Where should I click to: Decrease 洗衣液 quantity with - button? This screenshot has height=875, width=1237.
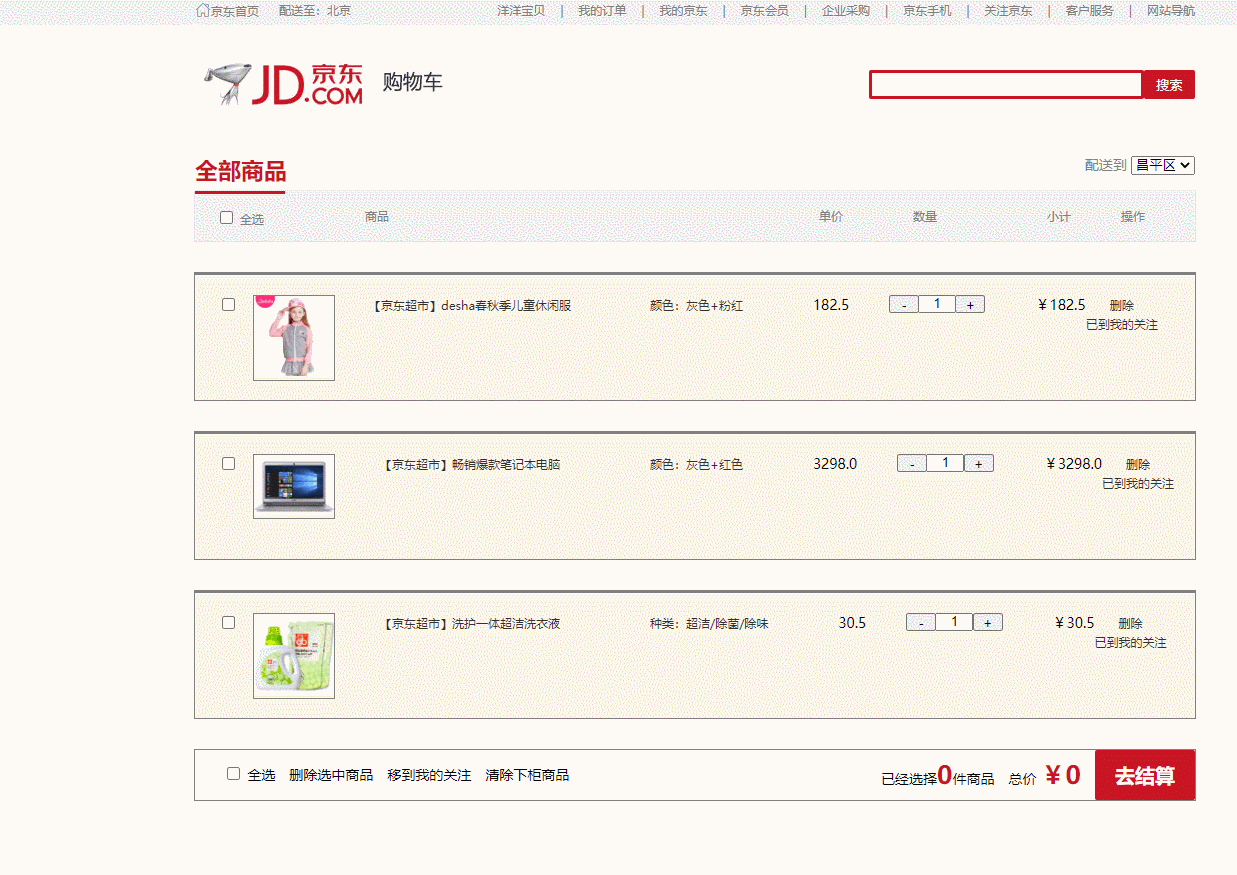pos(921,621)
